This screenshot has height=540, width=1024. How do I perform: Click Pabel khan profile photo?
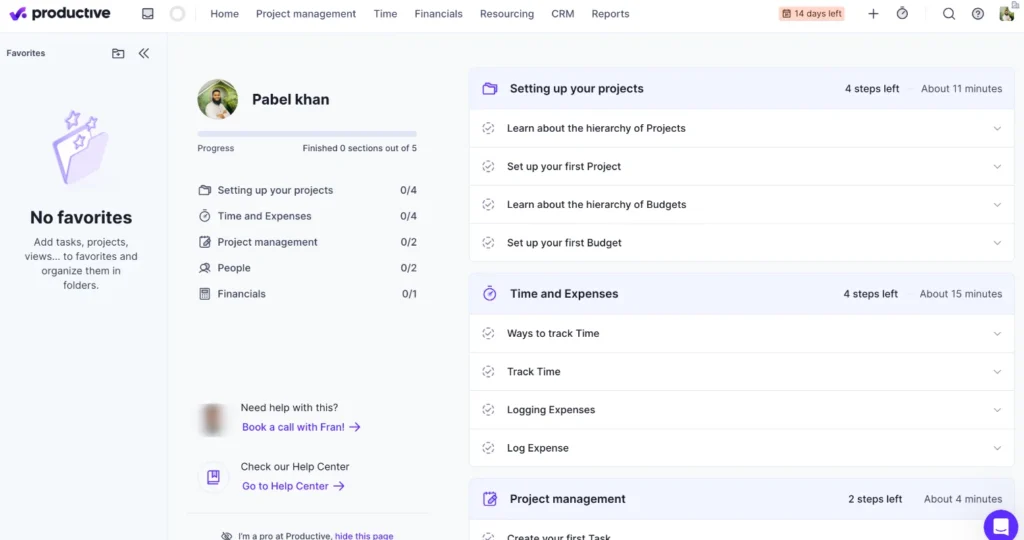[217, 99]
